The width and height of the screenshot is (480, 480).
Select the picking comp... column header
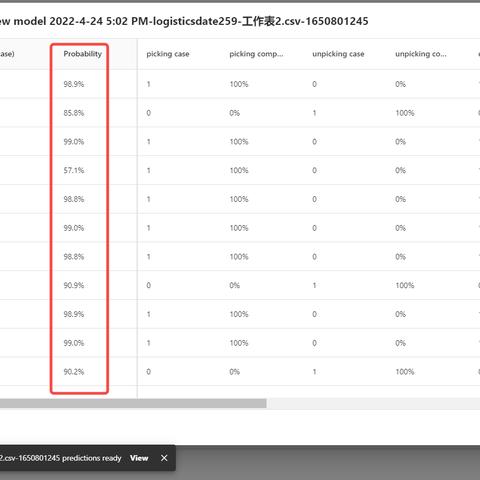pyautogui.click(x=256, y=54)
